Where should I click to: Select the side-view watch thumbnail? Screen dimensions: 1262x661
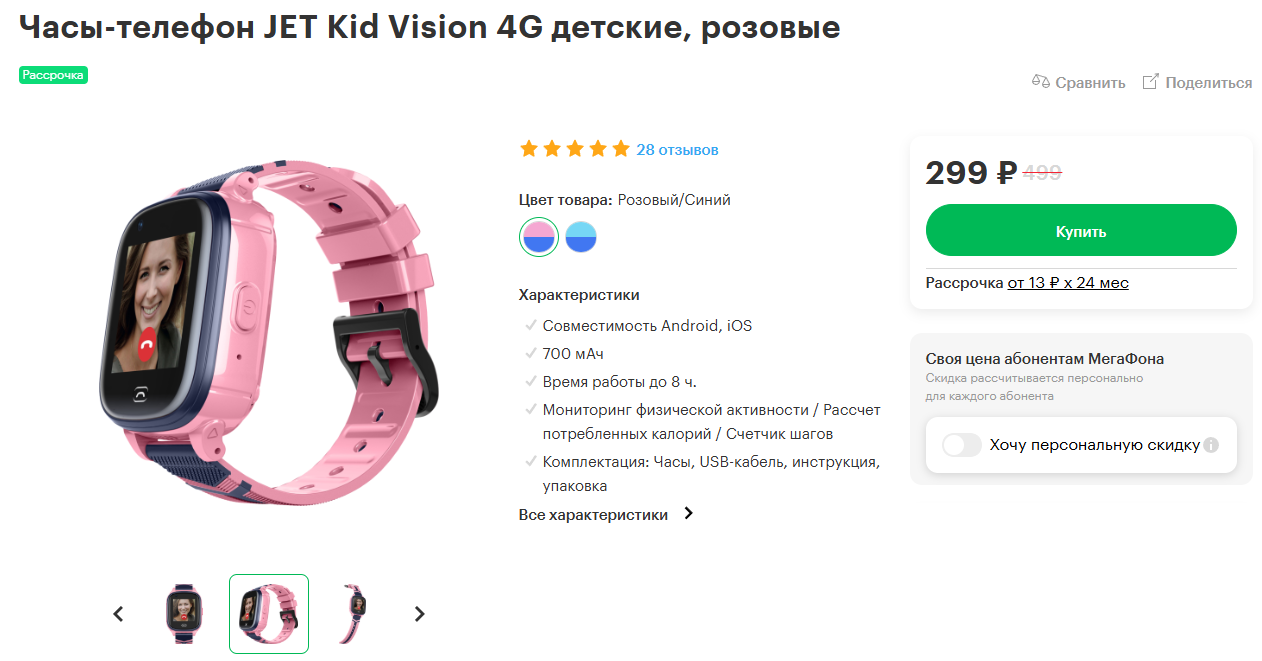pos(354,614)
